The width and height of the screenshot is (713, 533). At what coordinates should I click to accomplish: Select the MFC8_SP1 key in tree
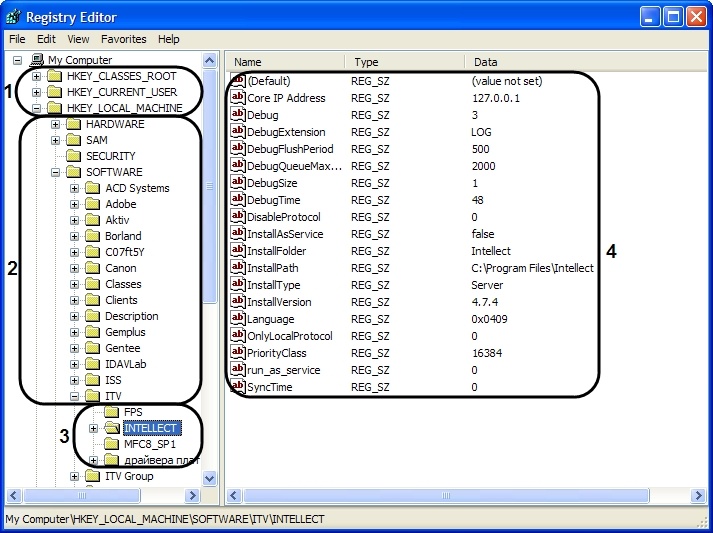pos(149,444)
